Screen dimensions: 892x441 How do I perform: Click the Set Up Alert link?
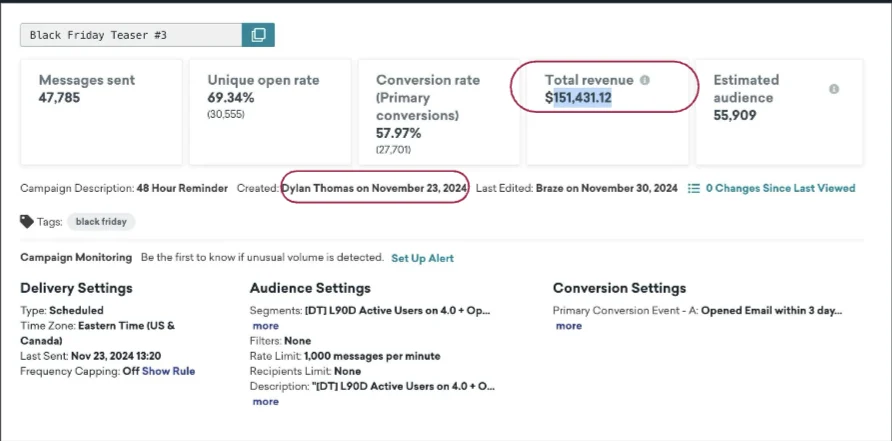422,258
